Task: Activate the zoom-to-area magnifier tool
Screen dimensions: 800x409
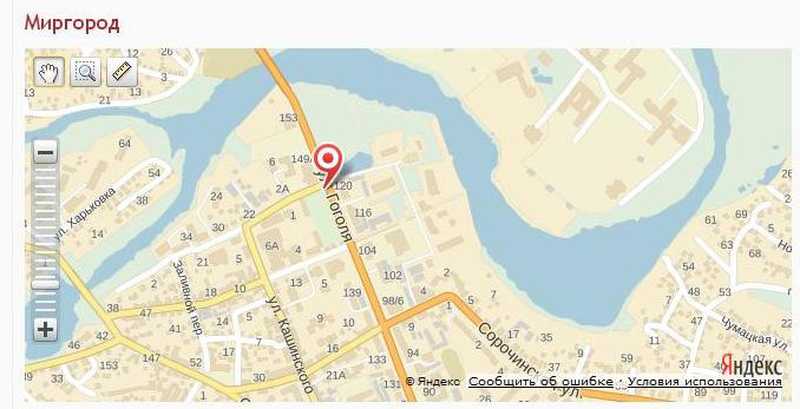Action: coord(85,72)
